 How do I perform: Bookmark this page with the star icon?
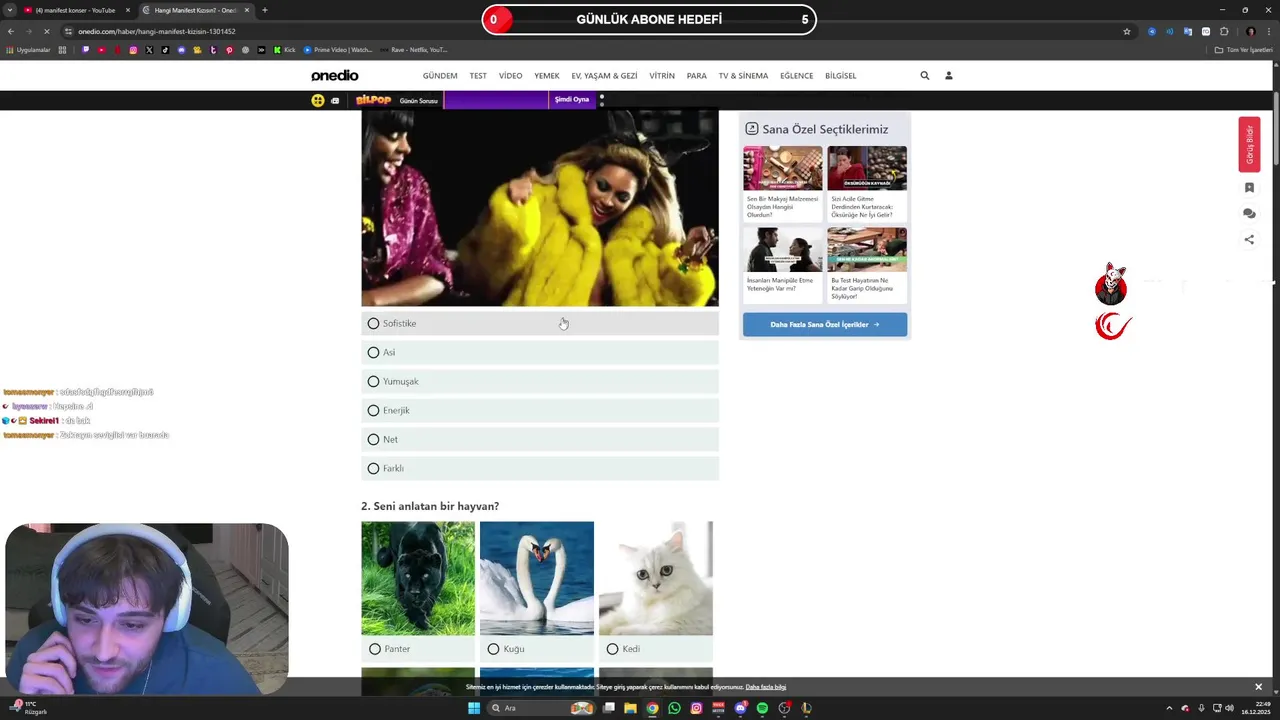tap(1127, 31)
